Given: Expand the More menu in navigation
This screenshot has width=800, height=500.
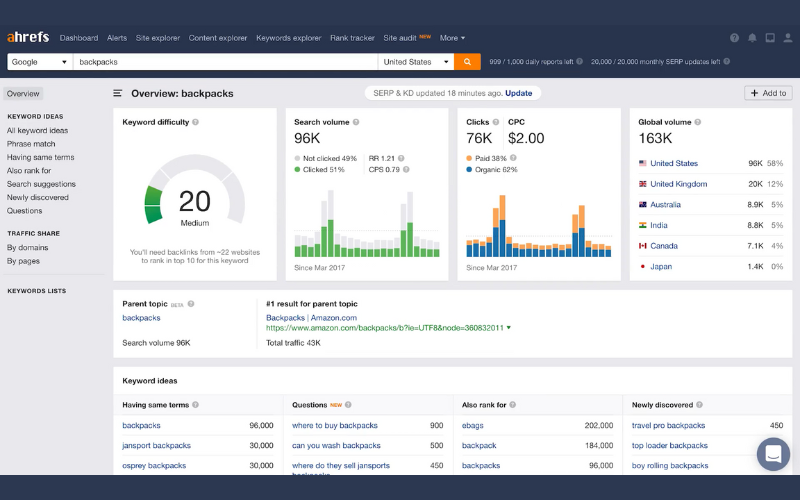Looking at the screenshot, I should (452, 38).
